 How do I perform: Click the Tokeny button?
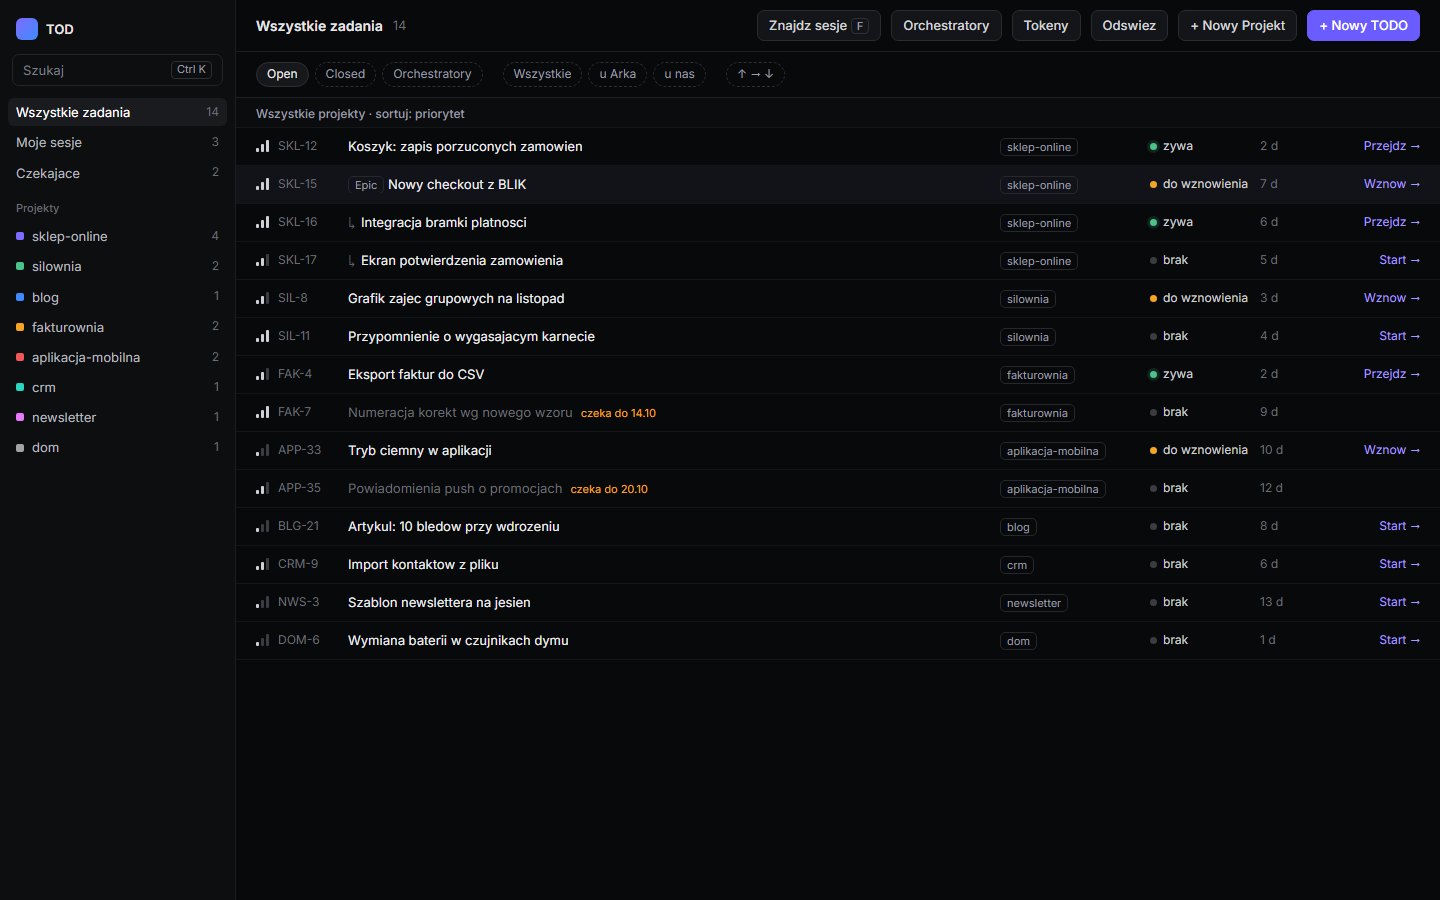tap(1046, 26)
